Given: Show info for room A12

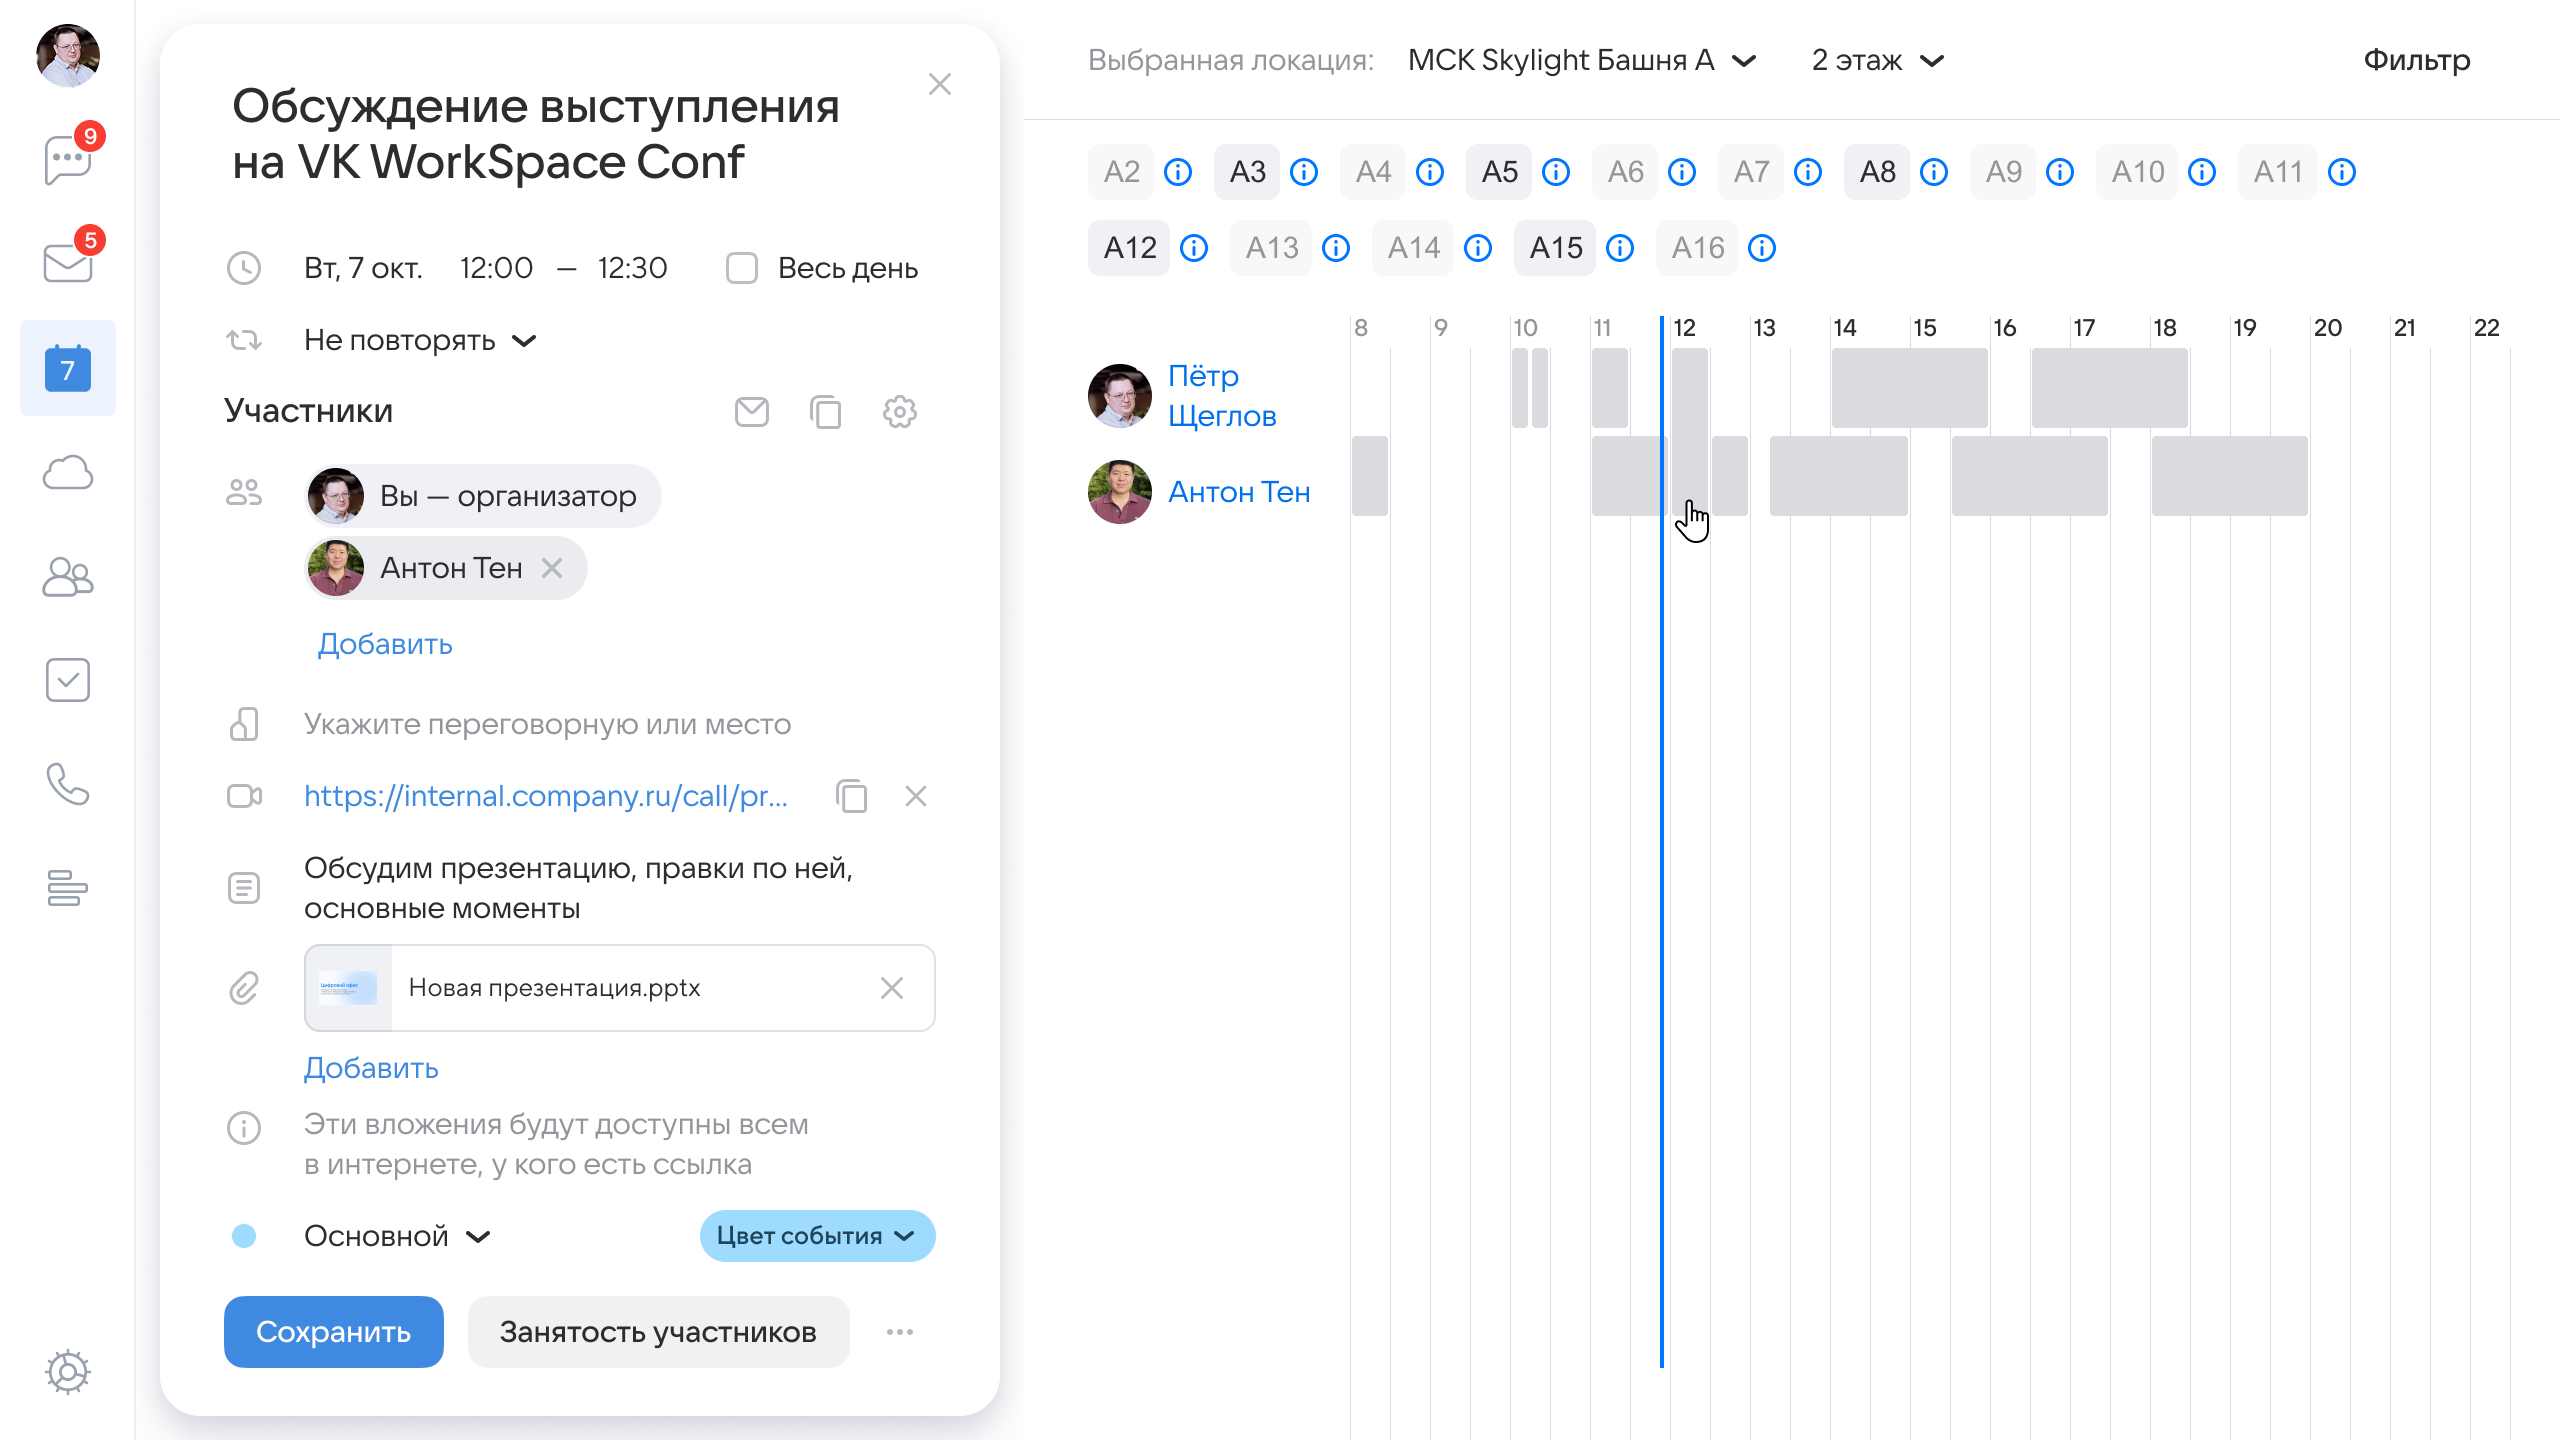Looking at the screenshot, I should click(1194, 248).
